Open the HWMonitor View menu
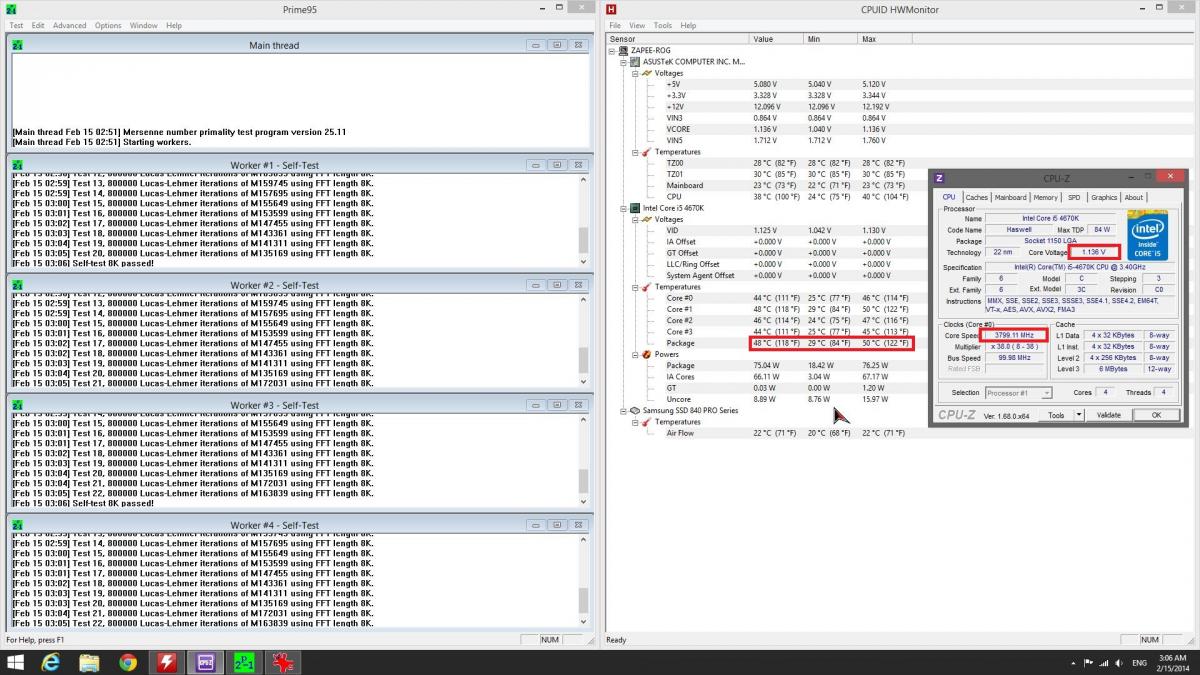The width and height of the screenshot is (1200, 675). tap(638, 25)
